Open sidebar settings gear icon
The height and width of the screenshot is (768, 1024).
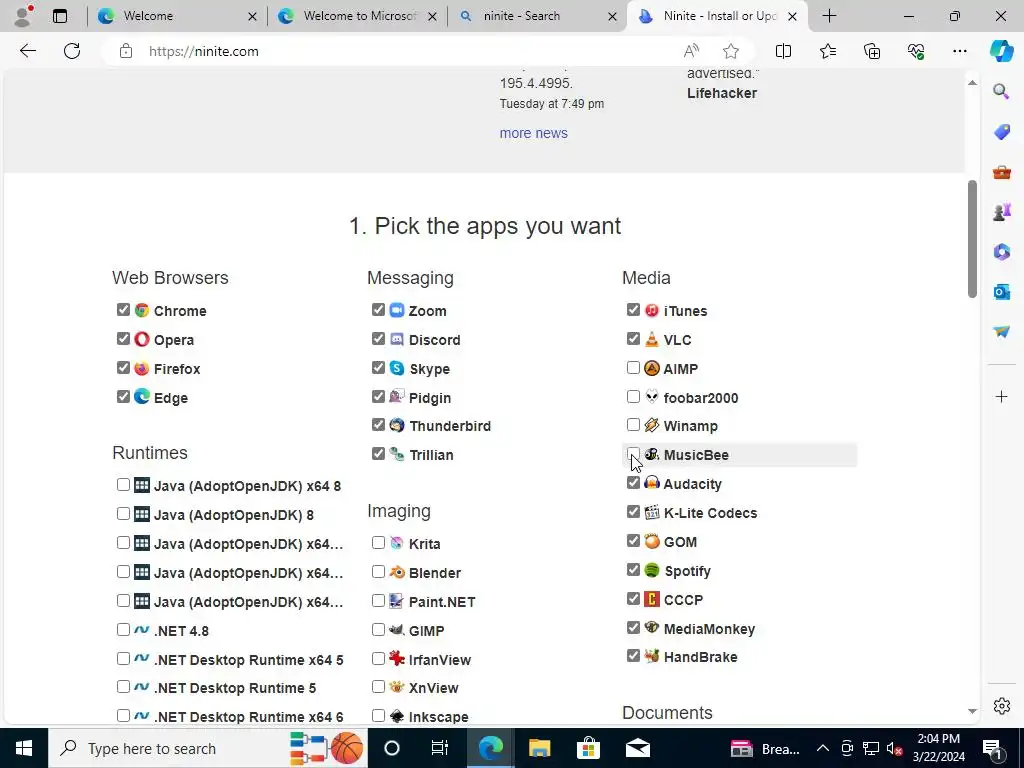tap(1001, 706)
